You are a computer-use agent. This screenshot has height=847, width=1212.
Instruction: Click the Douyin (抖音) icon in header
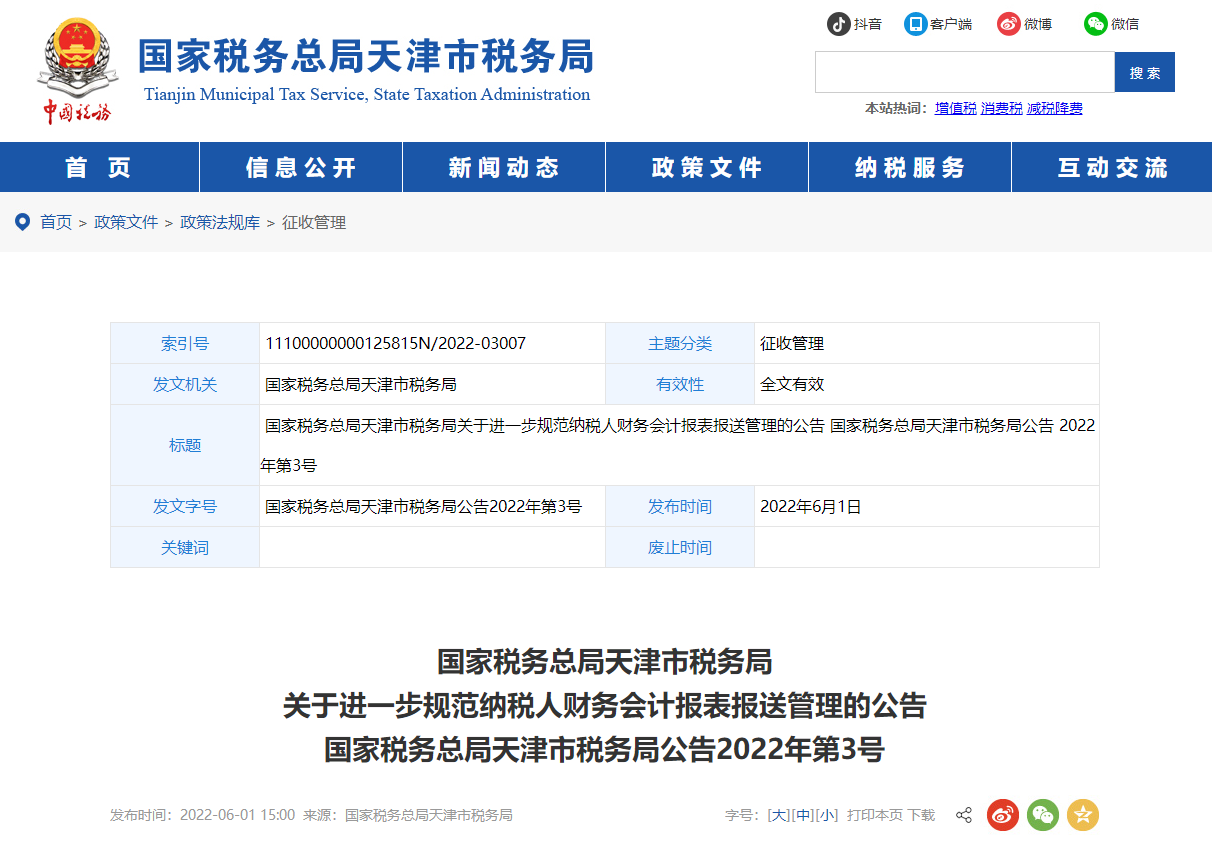838,24
